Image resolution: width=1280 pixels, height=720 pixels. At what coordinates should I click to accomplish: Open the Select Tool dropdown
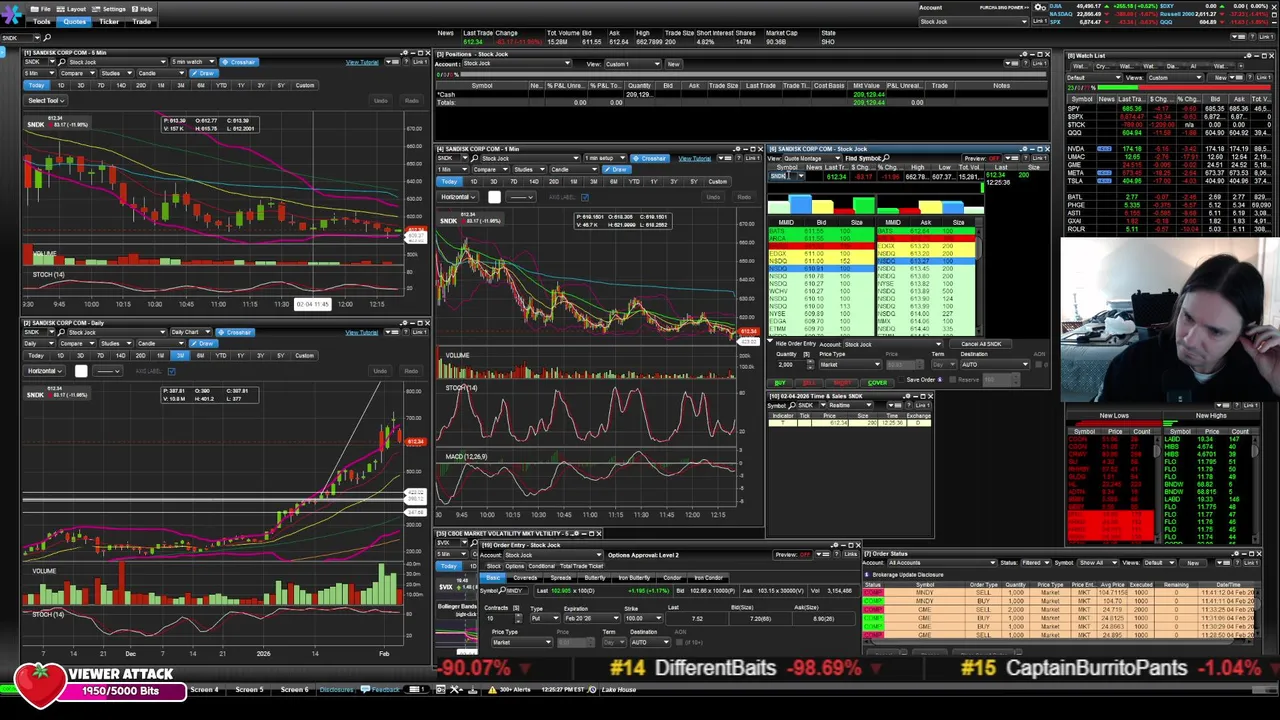(x=45, y=100)
